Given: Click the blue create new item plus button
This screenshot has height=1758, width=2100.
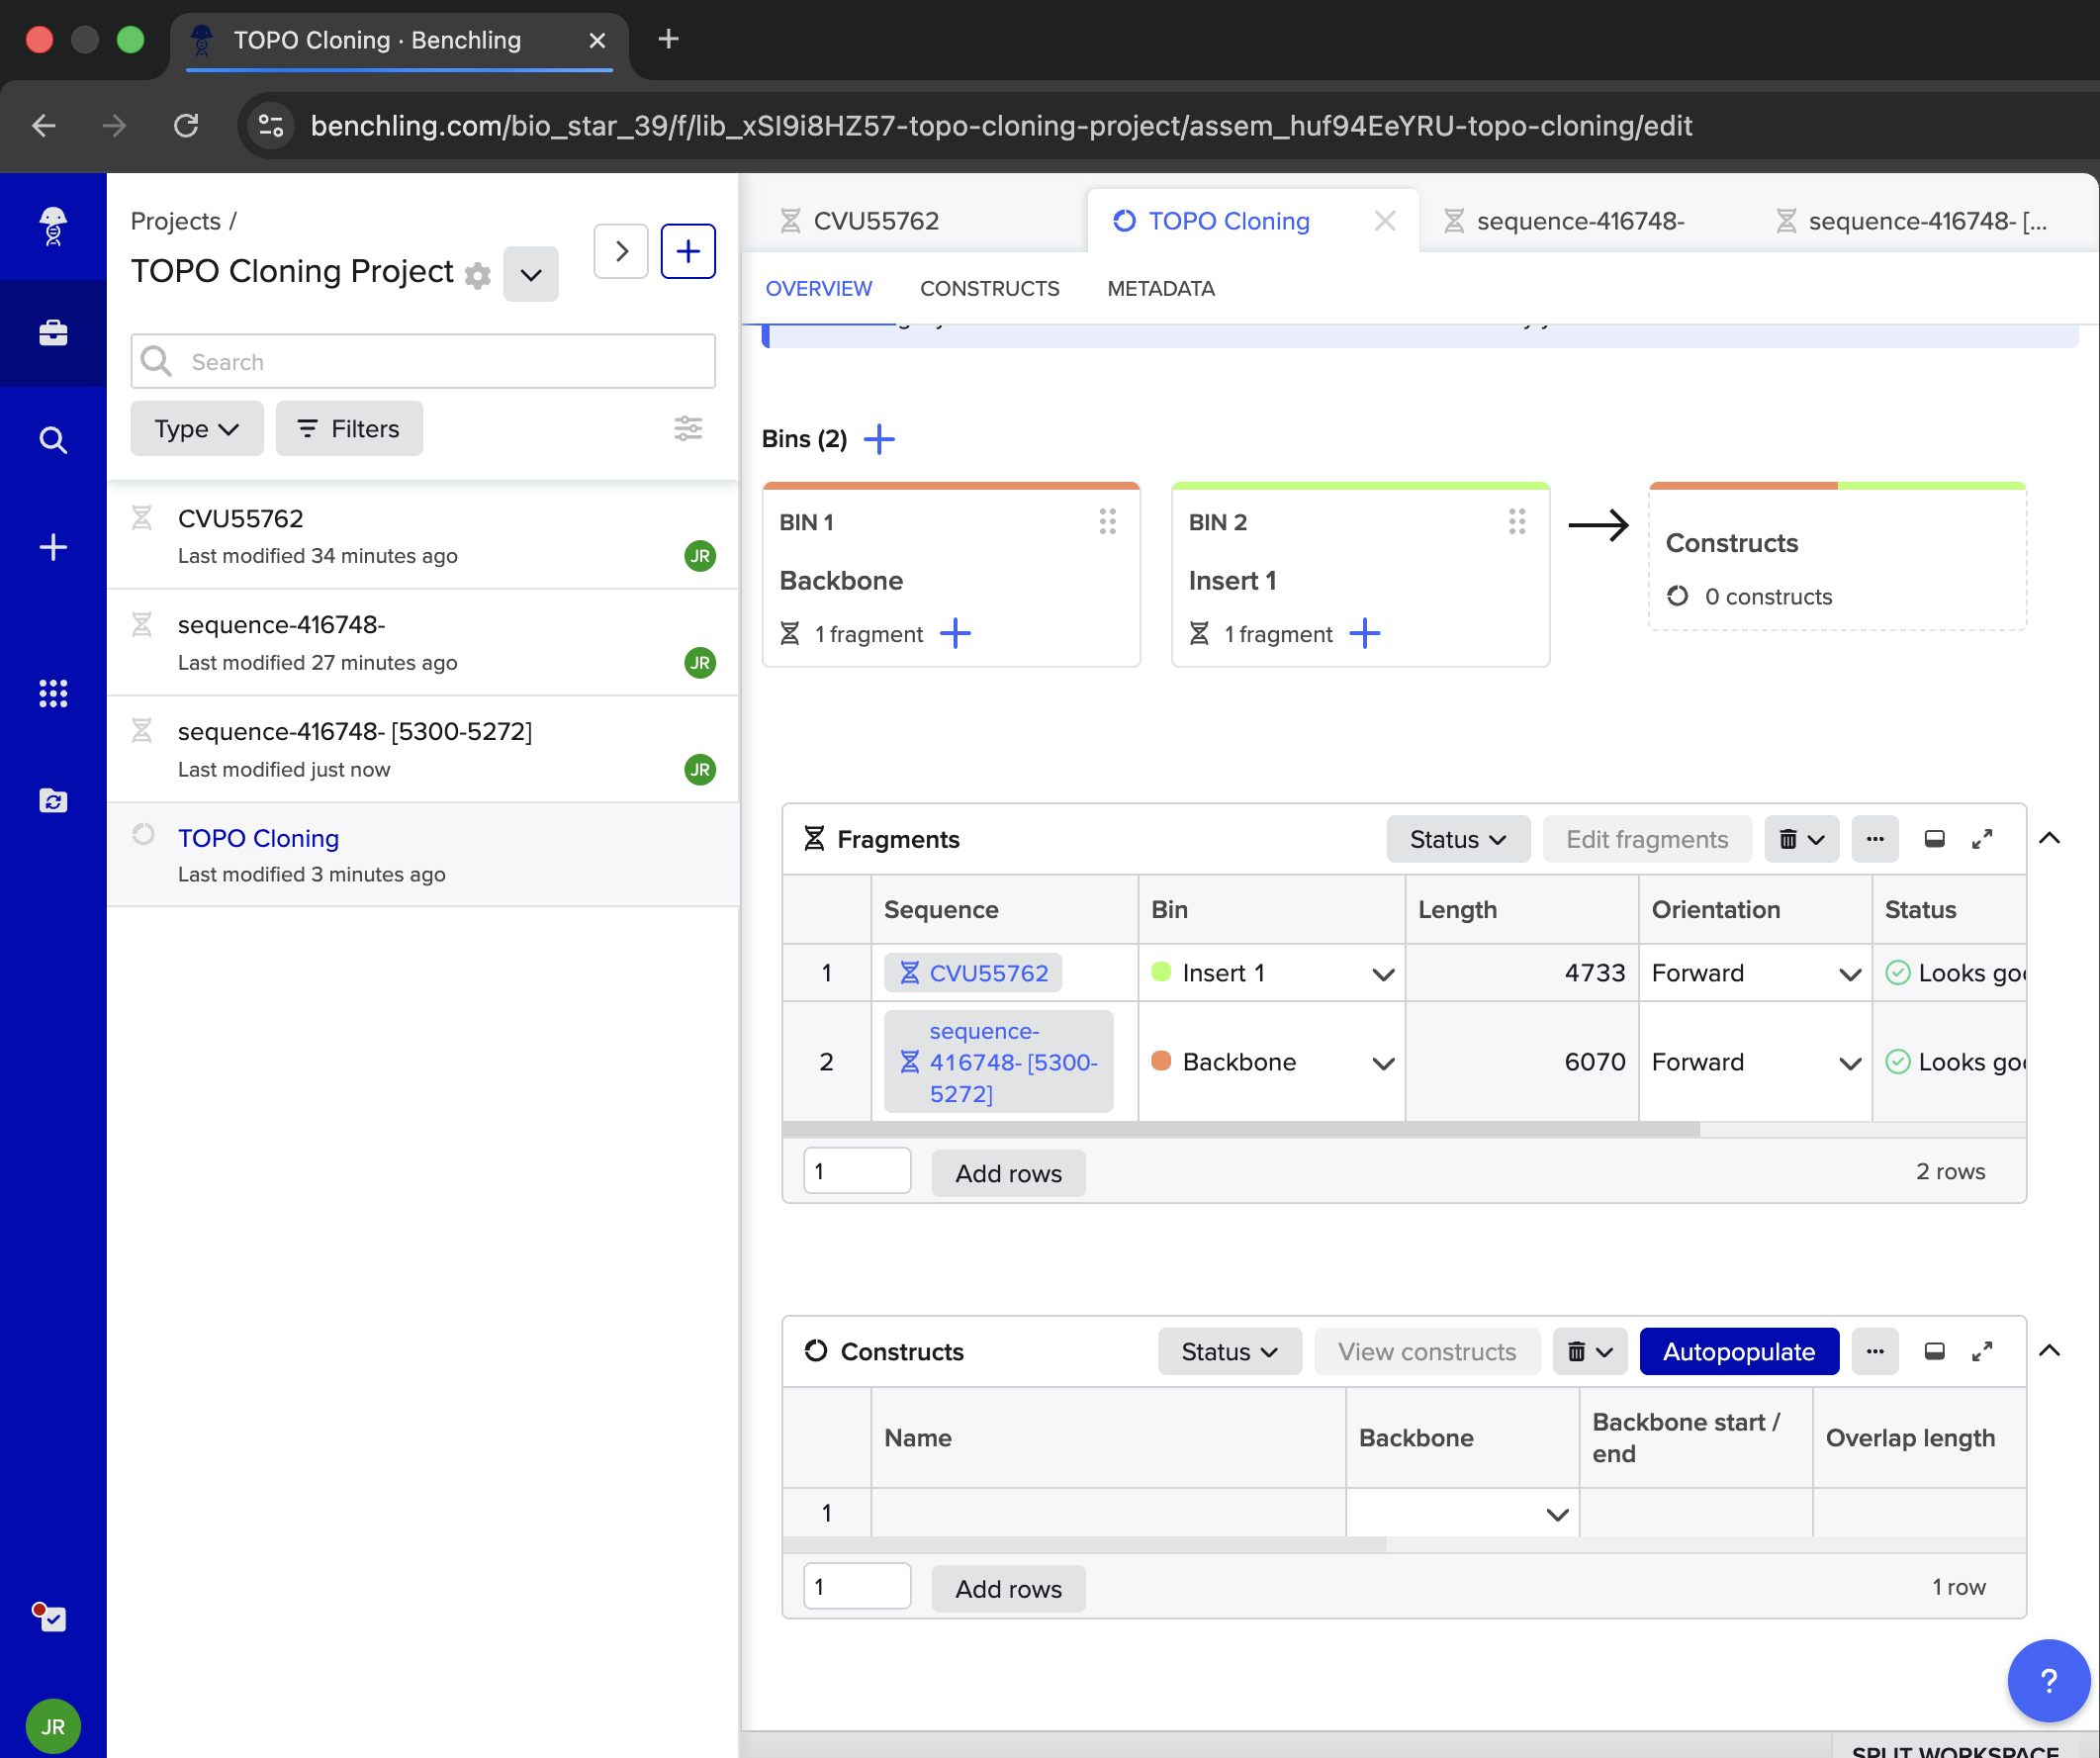Looking at the screenshot, I should click(688, 251).
